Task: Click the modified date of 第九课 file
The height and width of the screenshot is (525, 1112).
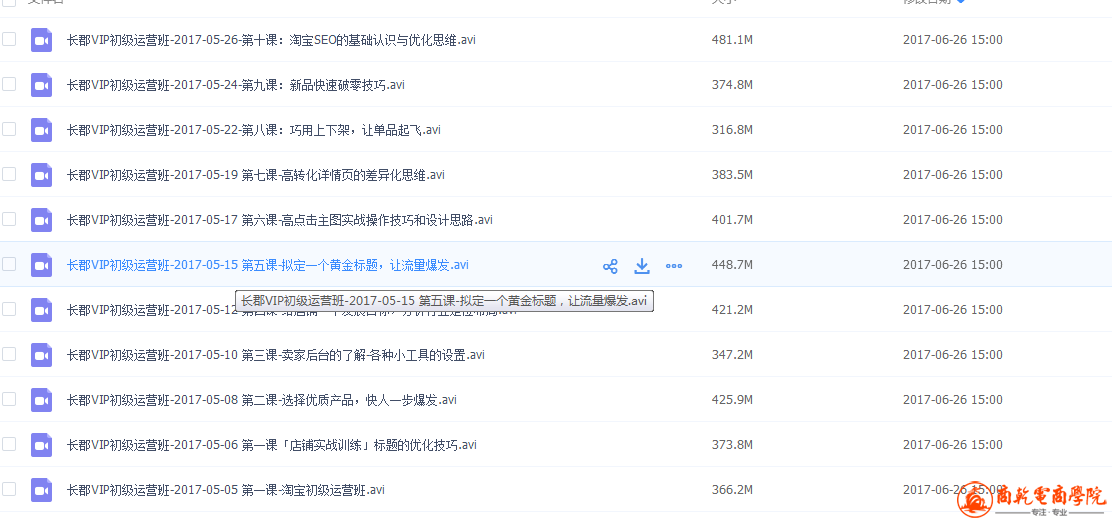Action: pos(952,85)
